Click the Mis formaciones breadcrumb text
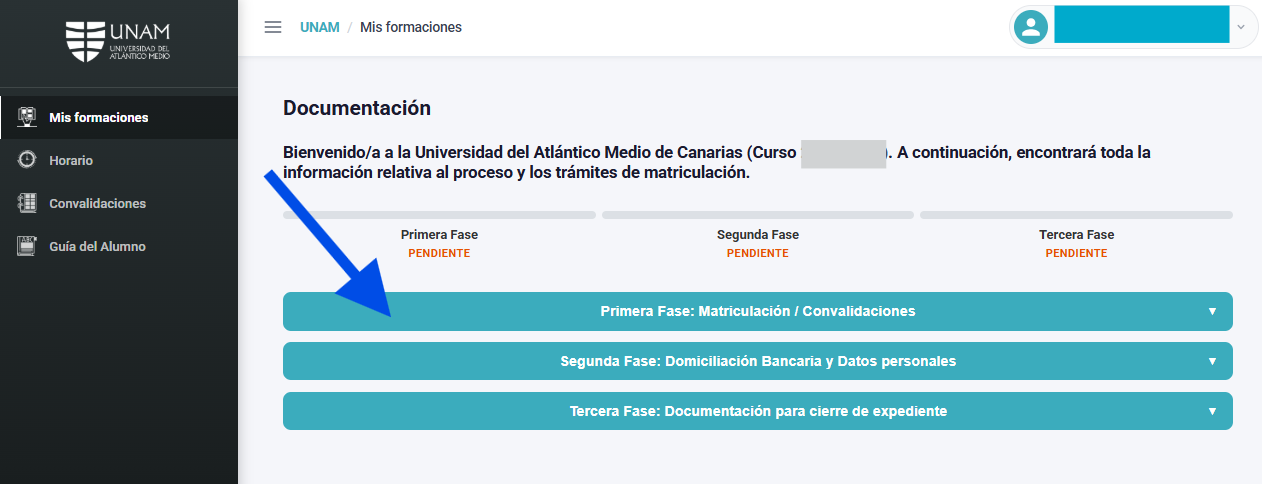The width and height of the screenshot is (1262, 484). pyautogui.click(x=411, y=27)
